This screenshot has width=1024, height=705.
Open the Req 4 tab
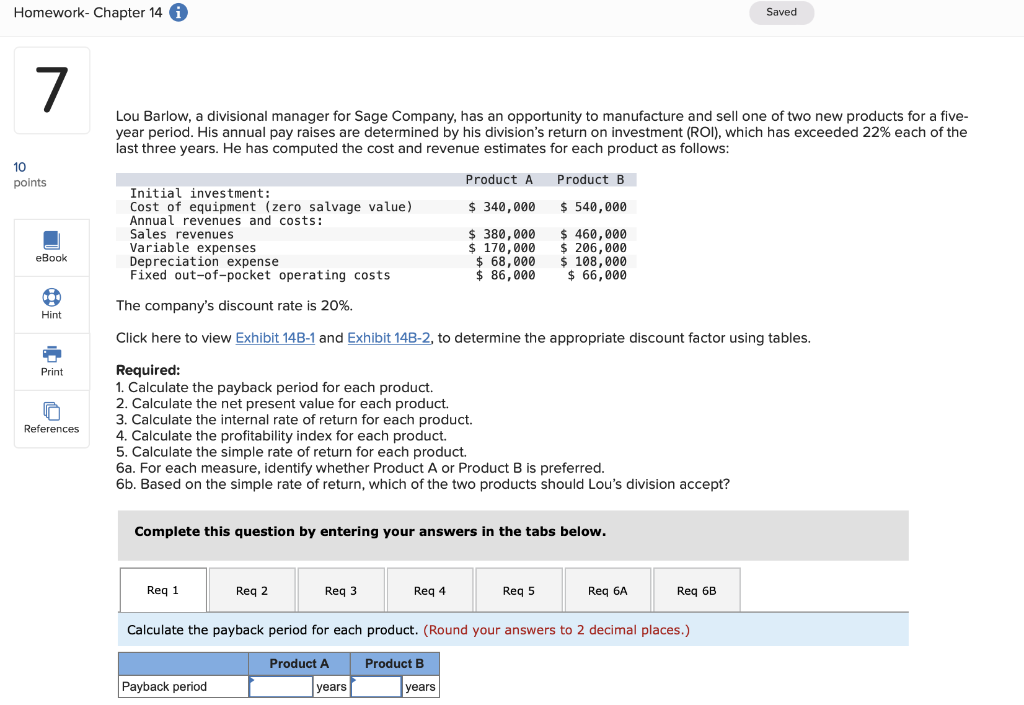[x=430, y=591]
